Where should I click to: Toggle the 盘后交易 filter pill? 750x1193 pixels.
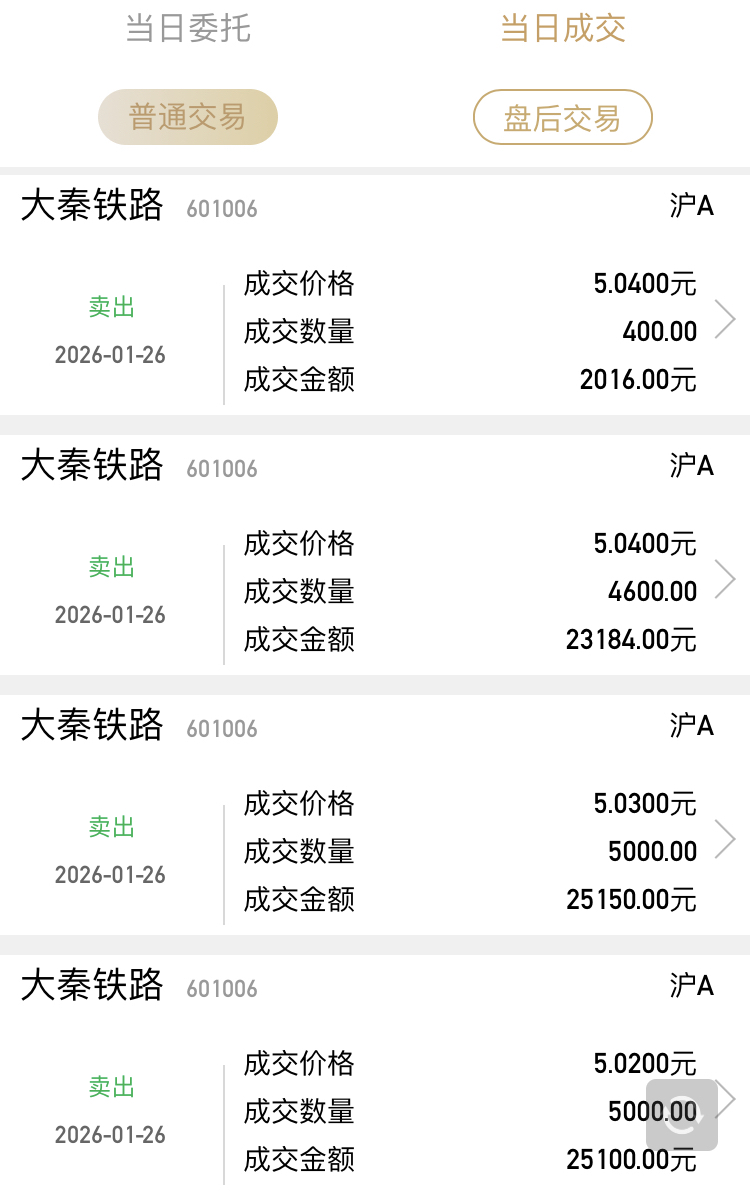coord(563,117)
